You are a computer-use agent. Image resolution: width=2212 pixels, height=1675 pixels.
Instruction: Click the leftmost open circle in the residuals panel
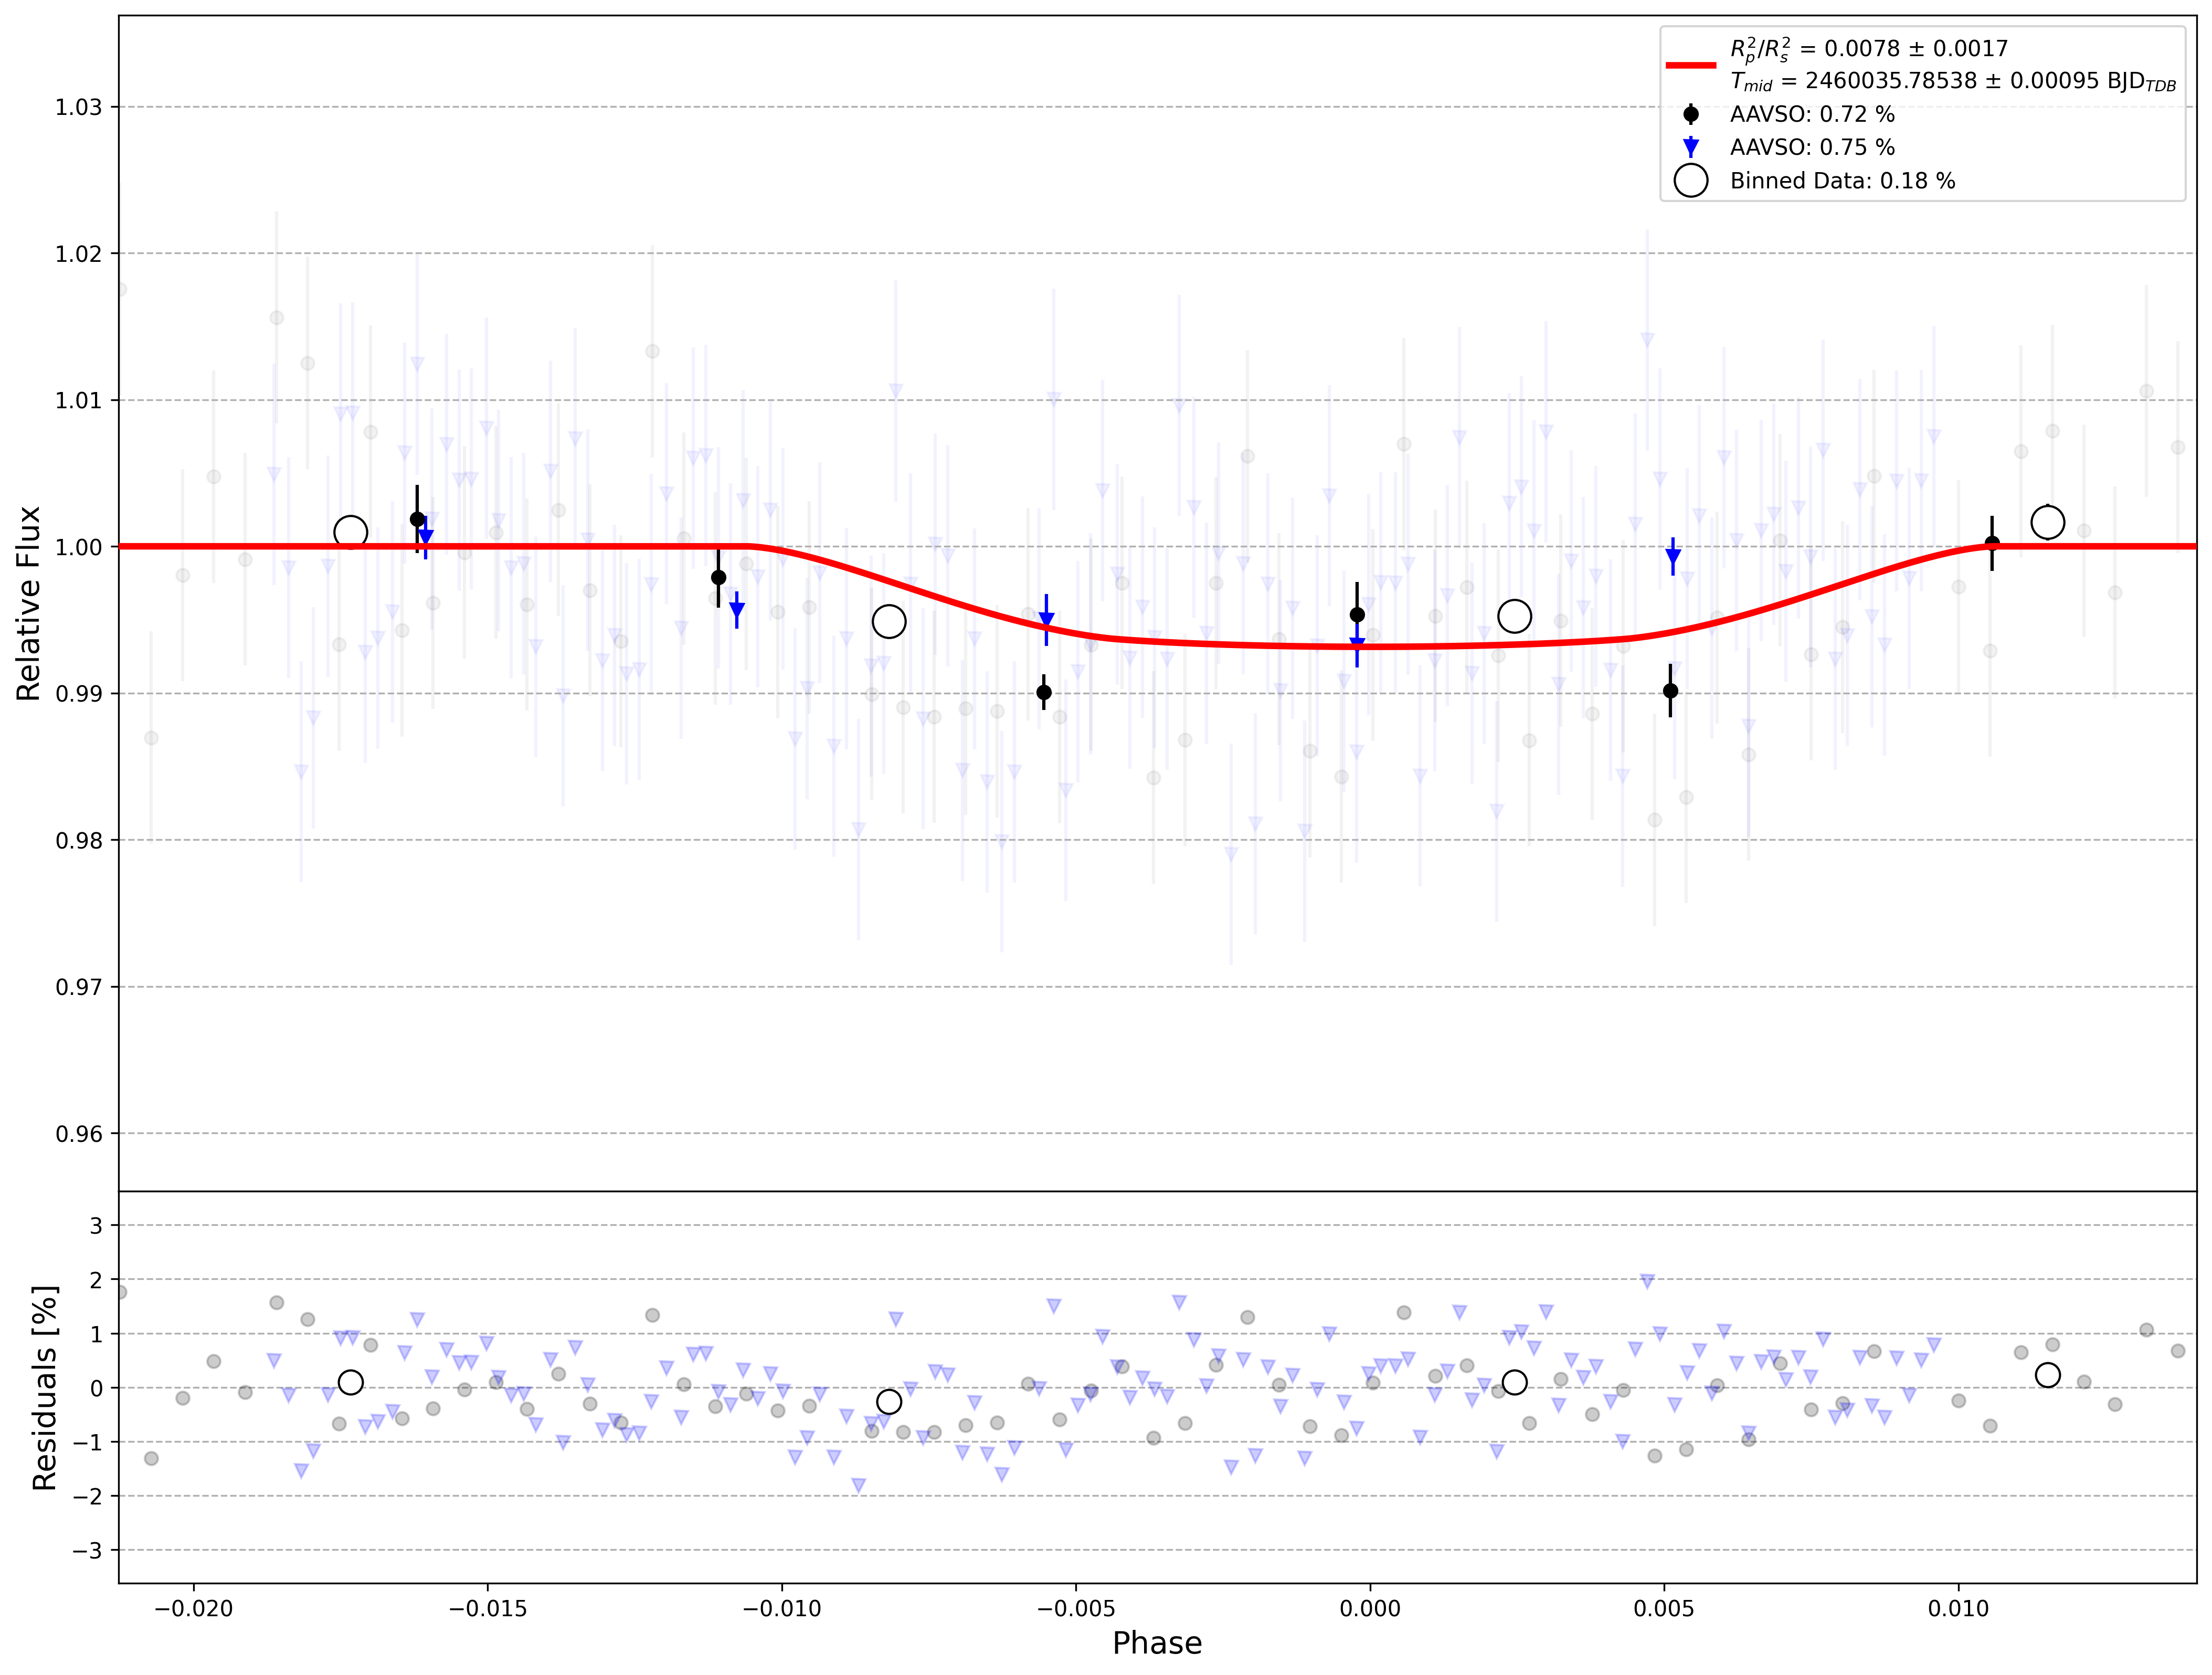coord(351,1383)
